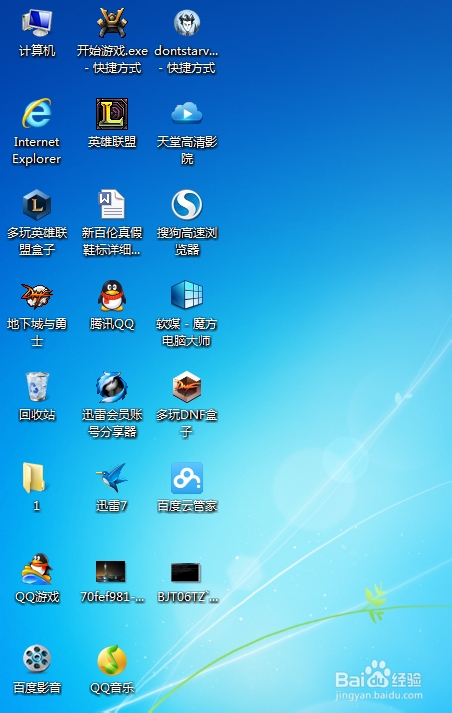This screenshot has width=452, height=713.
Task: Select the 百度云管家 icon
Action: click(187, 478)
